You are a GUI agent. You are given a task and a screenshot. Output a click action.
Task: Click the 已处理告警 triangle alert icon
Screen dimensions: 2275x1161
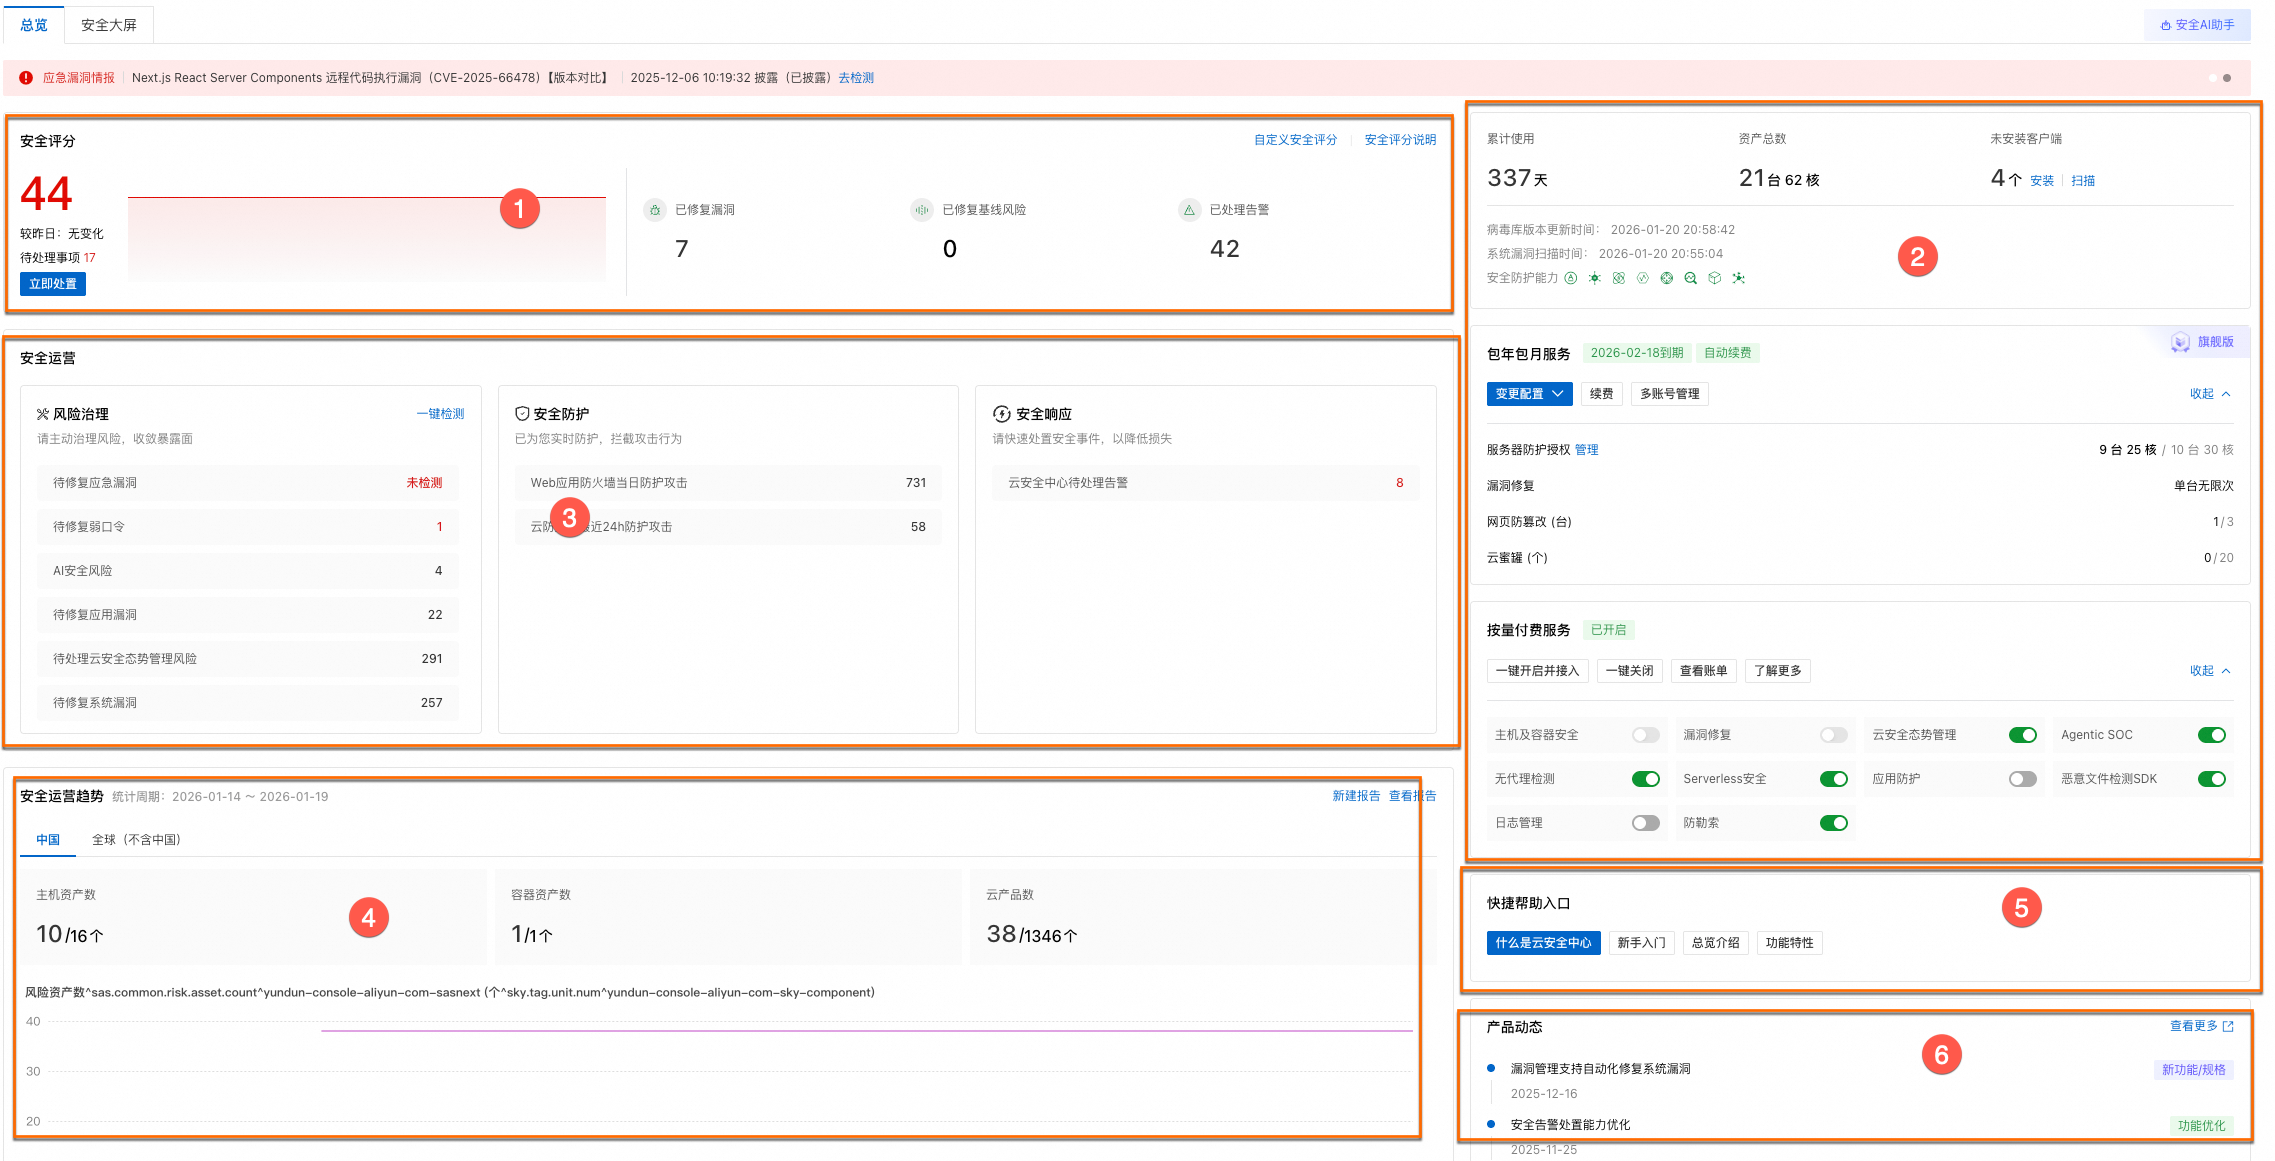(1189, 210)
